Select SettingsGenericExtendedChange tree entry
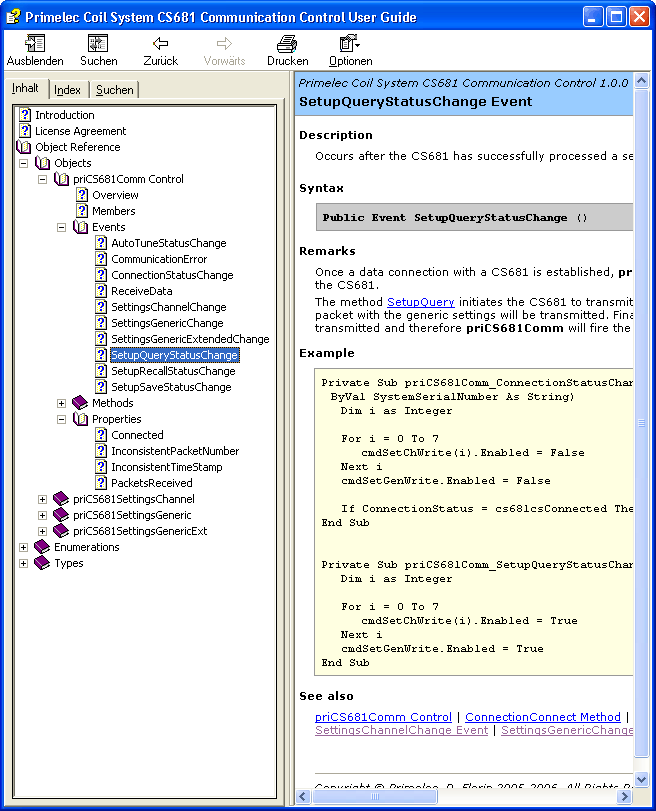Screen dimensions: 656x811 click(x=190, y=339)
